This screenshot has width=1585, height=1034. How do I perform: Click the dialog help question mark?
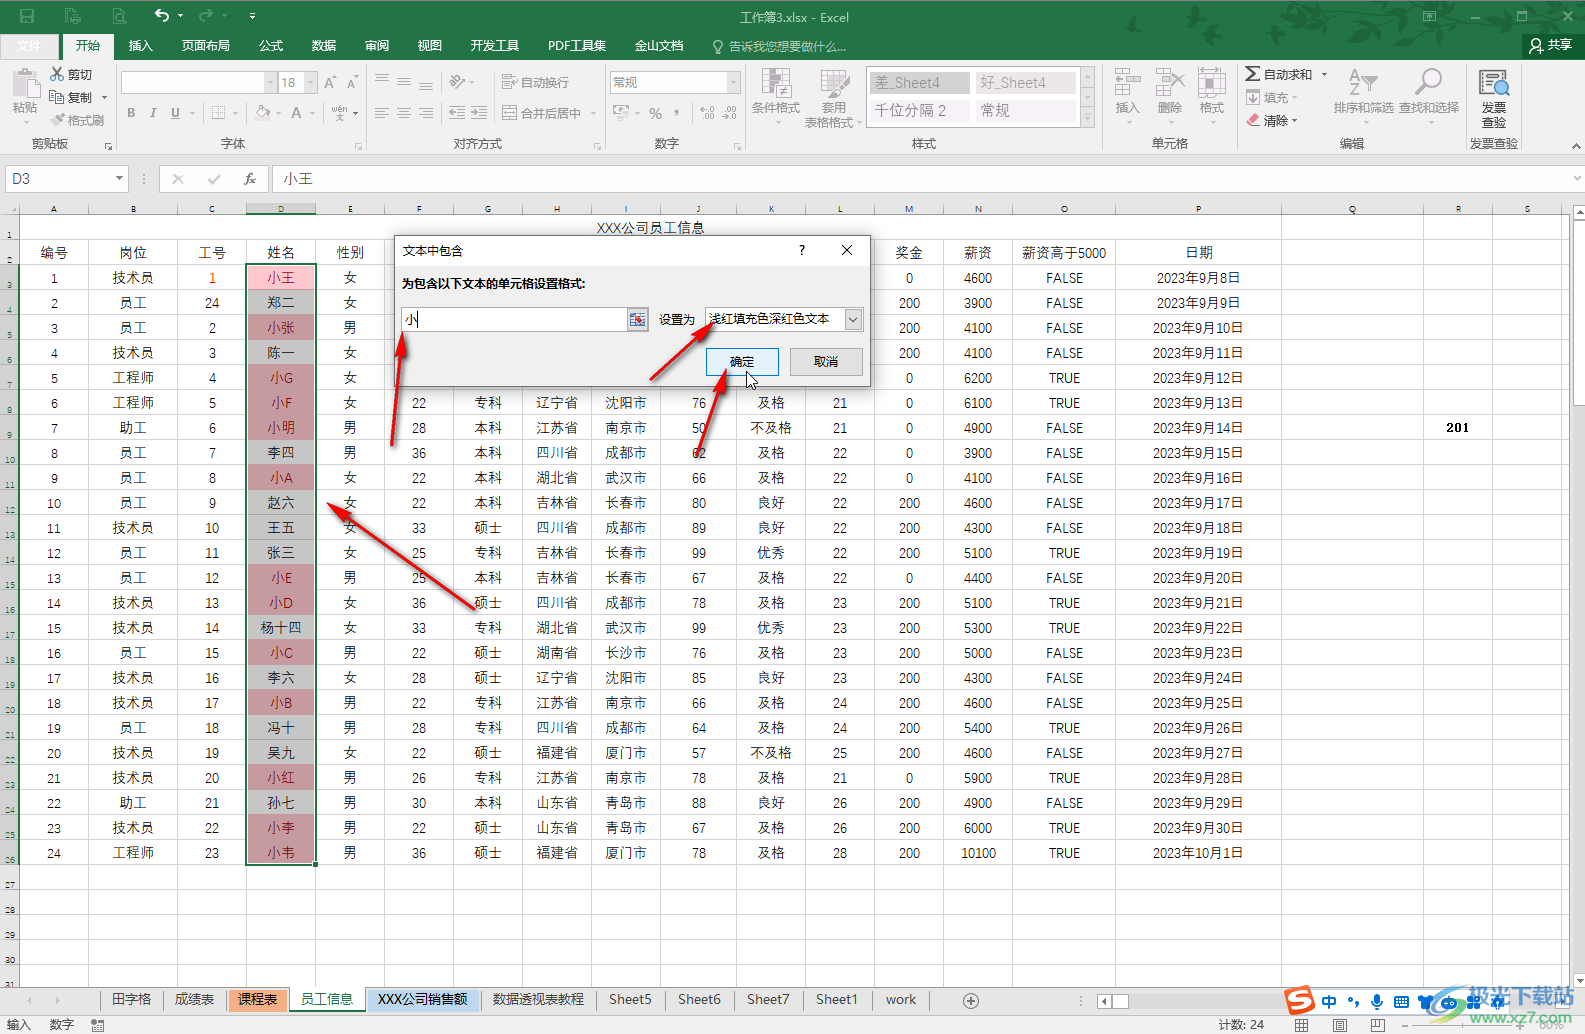pyautogui.click(x=802, y=250)
